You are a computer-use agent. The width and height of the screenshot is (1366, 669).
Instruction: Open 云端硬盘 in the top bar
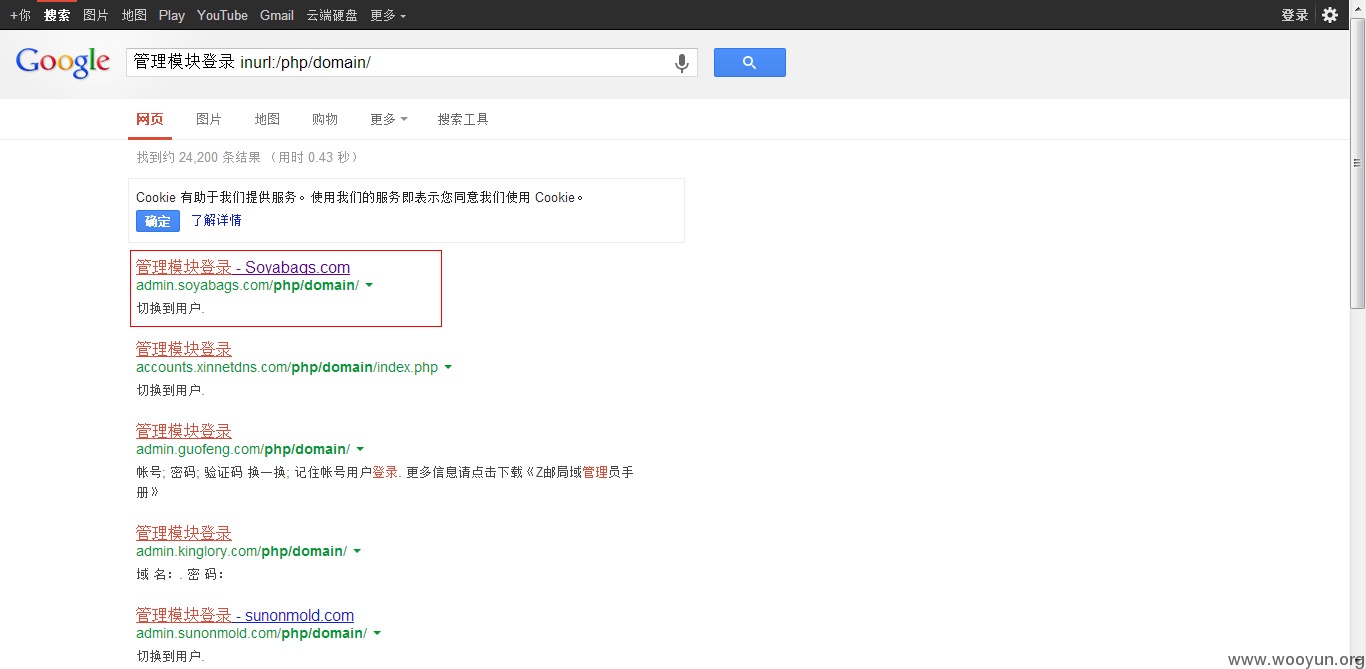tap(332, 15)
